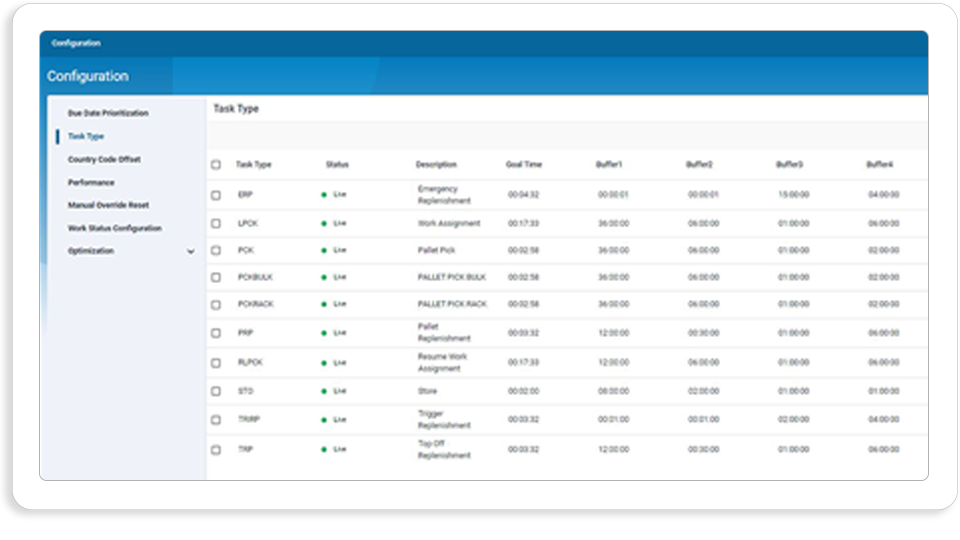Tick the TRP row checkbox
This screenshot has width=960, height=540.
click(216, 450)
